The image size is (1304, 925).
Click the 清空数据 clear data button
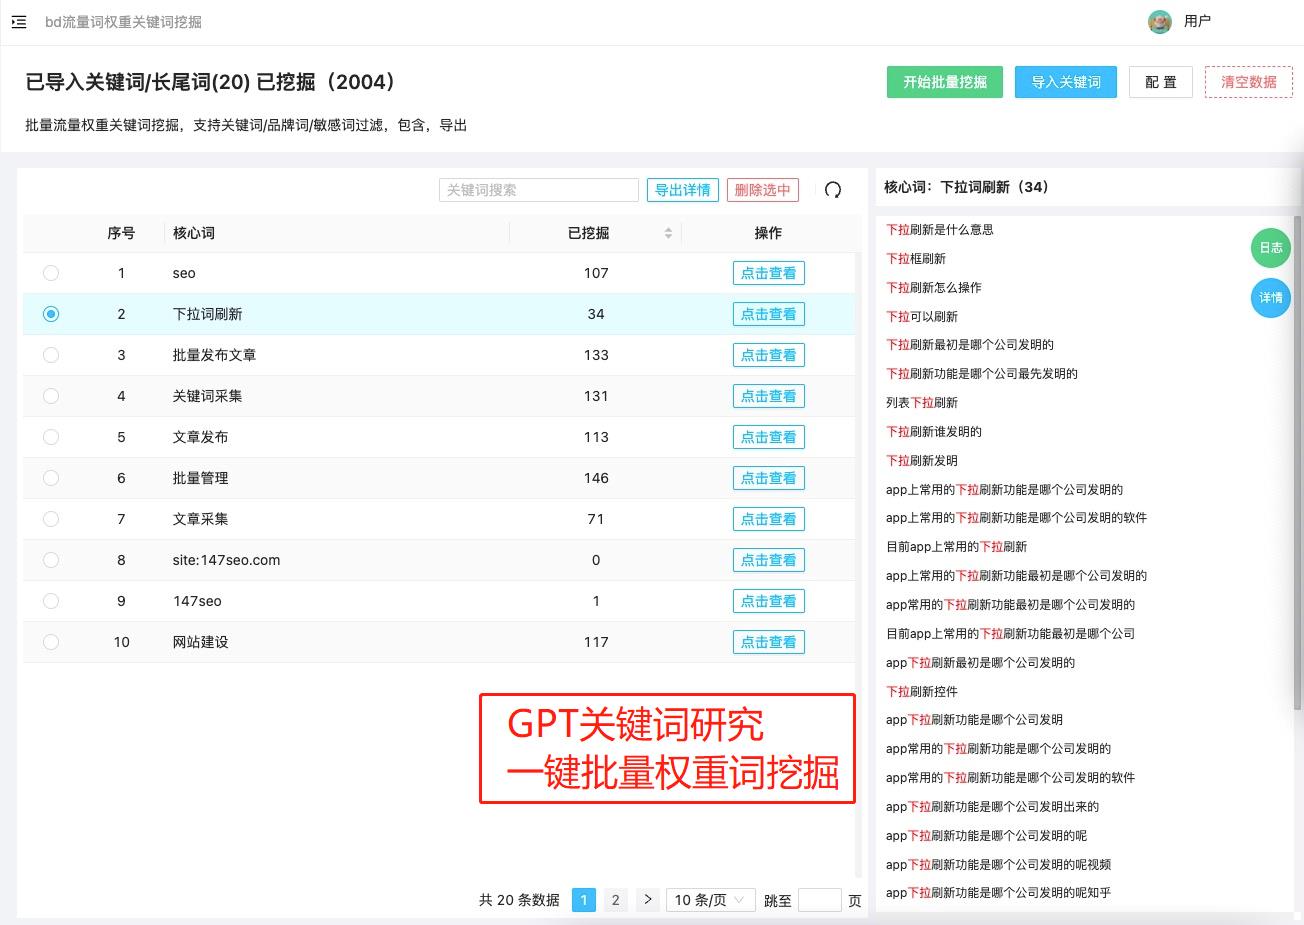[x=1248, y=82]
